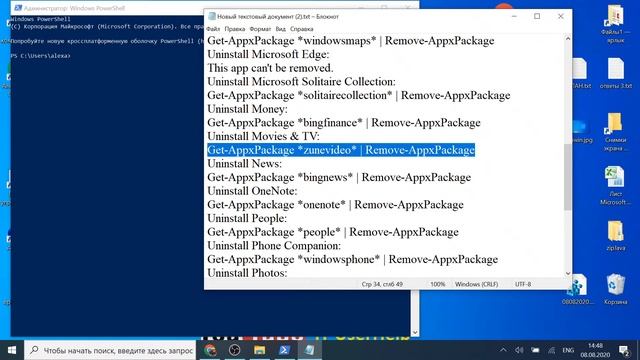Click the bingfinance command line
The height and width of the screenshot is (360, 640).
click(344, 122)
